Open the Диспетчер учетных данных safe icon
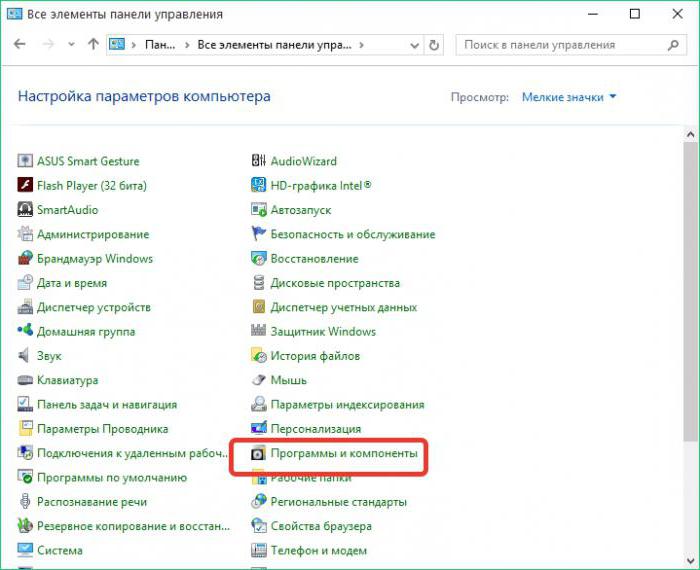The width and height of the screenshot is (700, 570). point(258,307)
